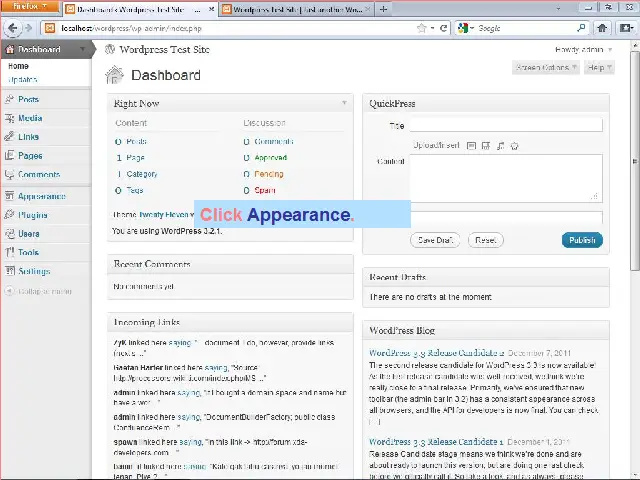Click the Pages icon in sidebar
The height and width of the screenshot is (480, 640).
(x=9, y=155)
